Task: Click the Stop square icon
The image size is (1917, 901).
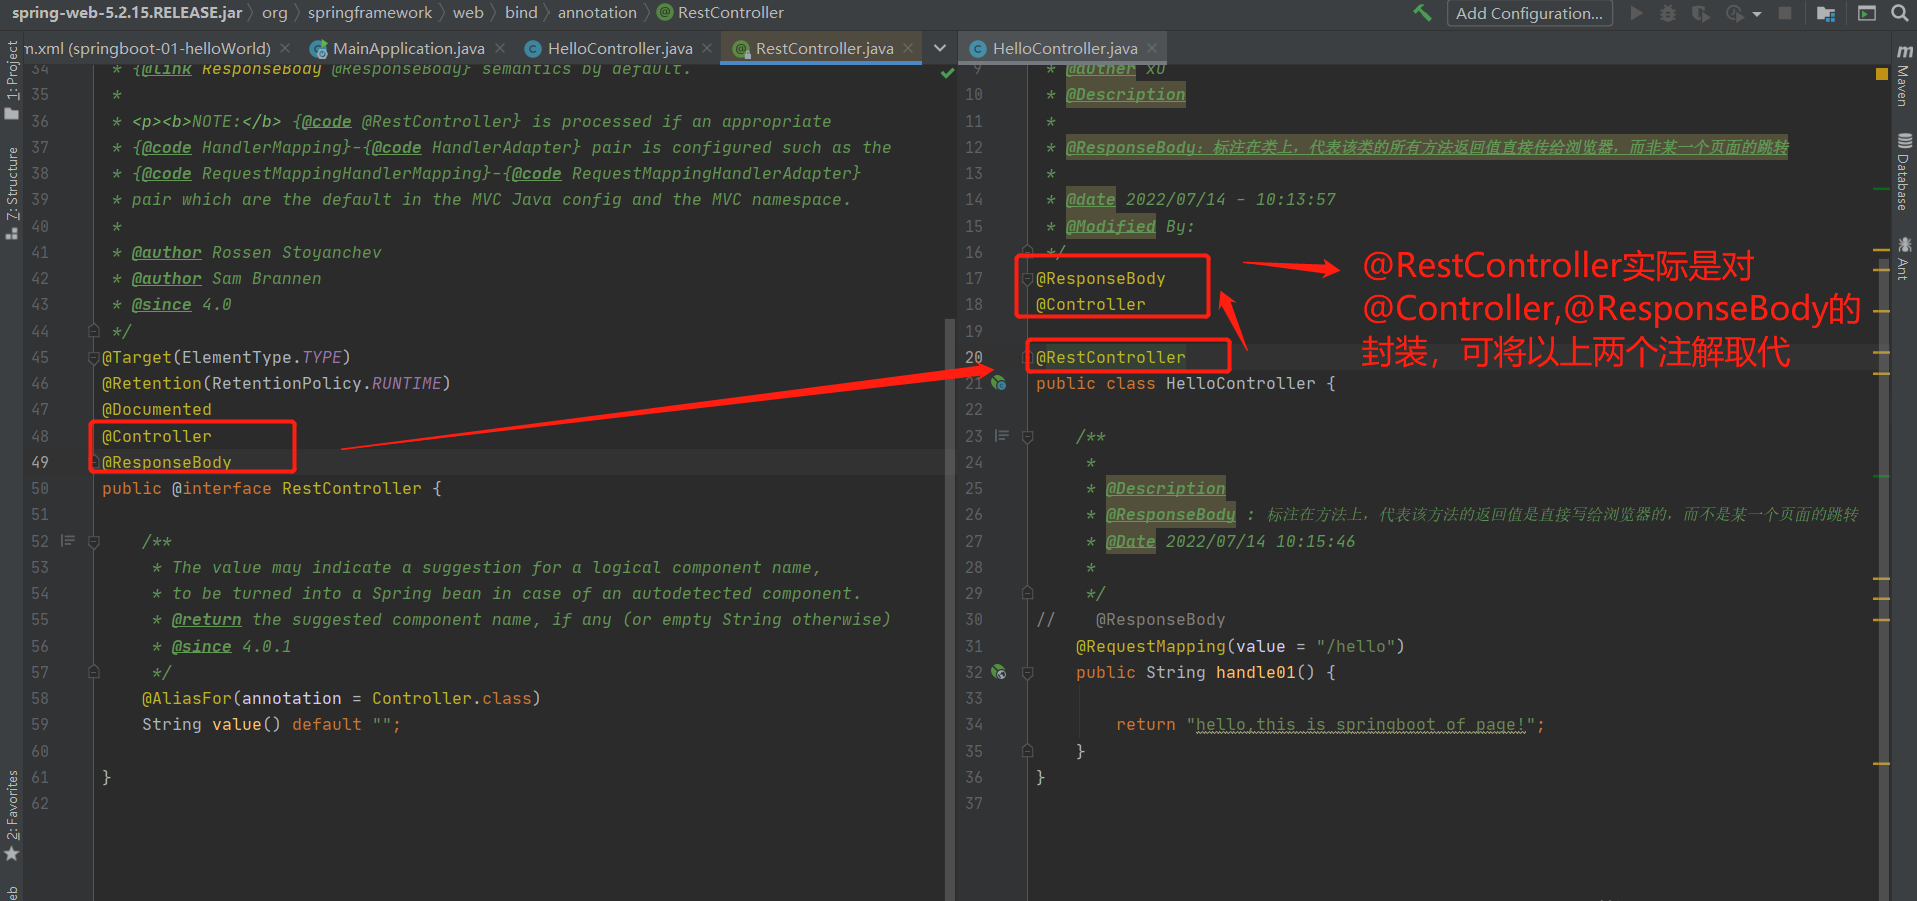Action: [1785, 13]
